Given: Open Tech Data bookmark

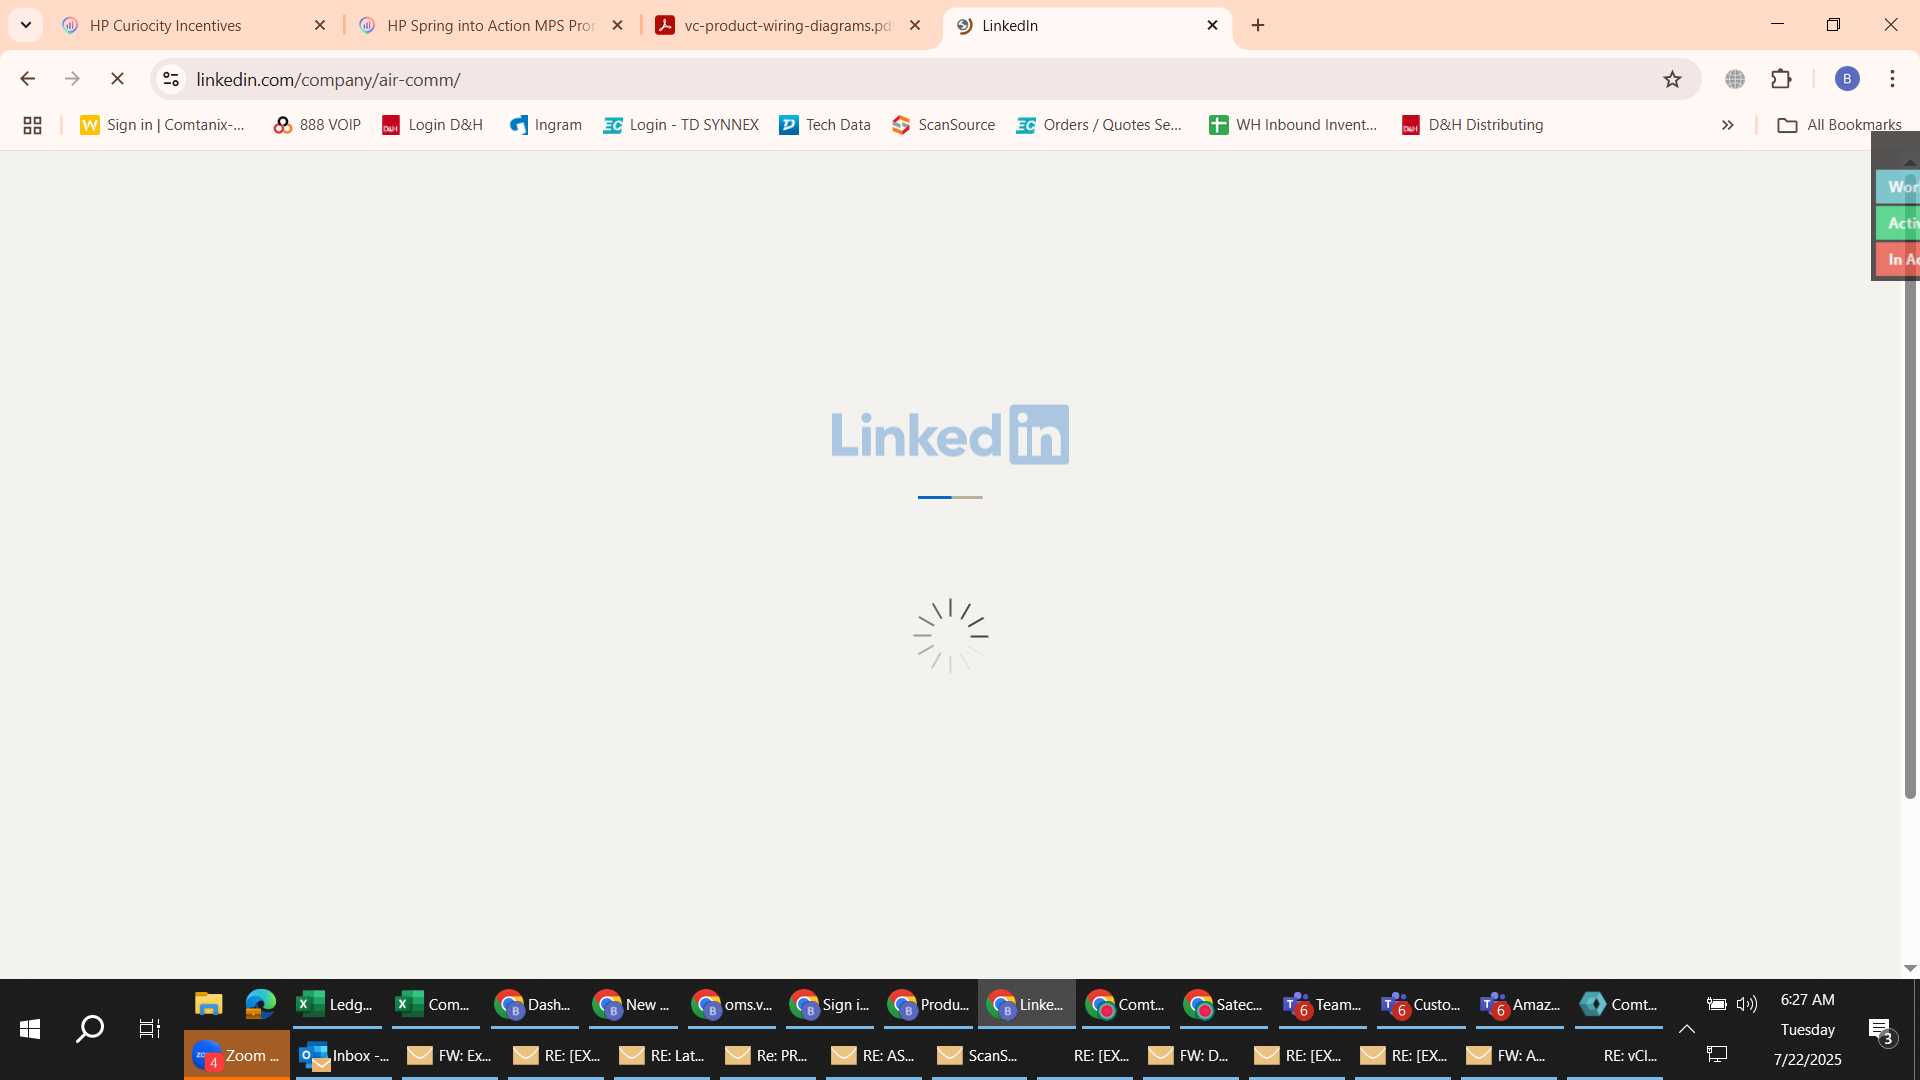Looking at the screenshot, I should pos(825,125).
